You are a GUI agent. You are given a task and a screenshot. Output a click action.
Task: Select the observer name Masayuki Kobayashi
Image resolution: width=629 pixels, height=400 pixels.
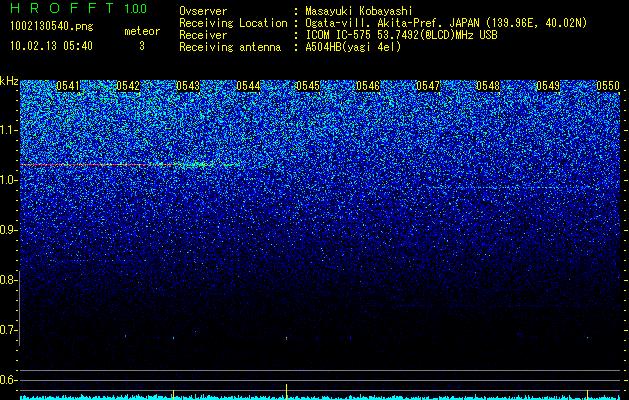(359, 12)
